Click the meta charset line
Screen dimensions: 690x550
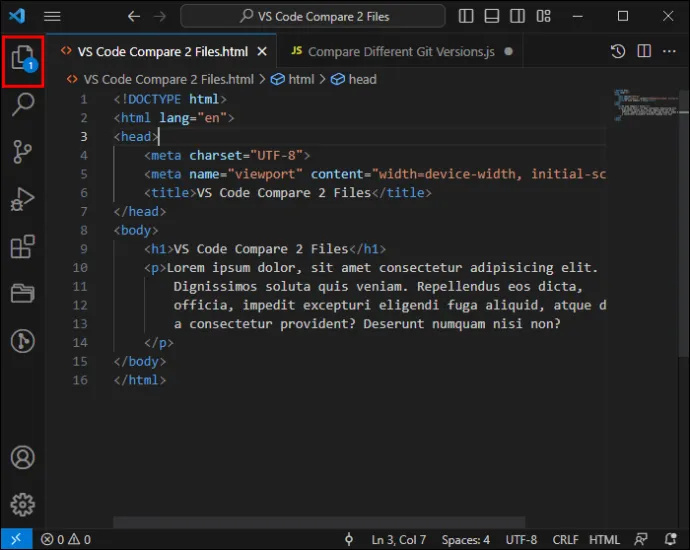pyautogui.click(x=227, y=156)
